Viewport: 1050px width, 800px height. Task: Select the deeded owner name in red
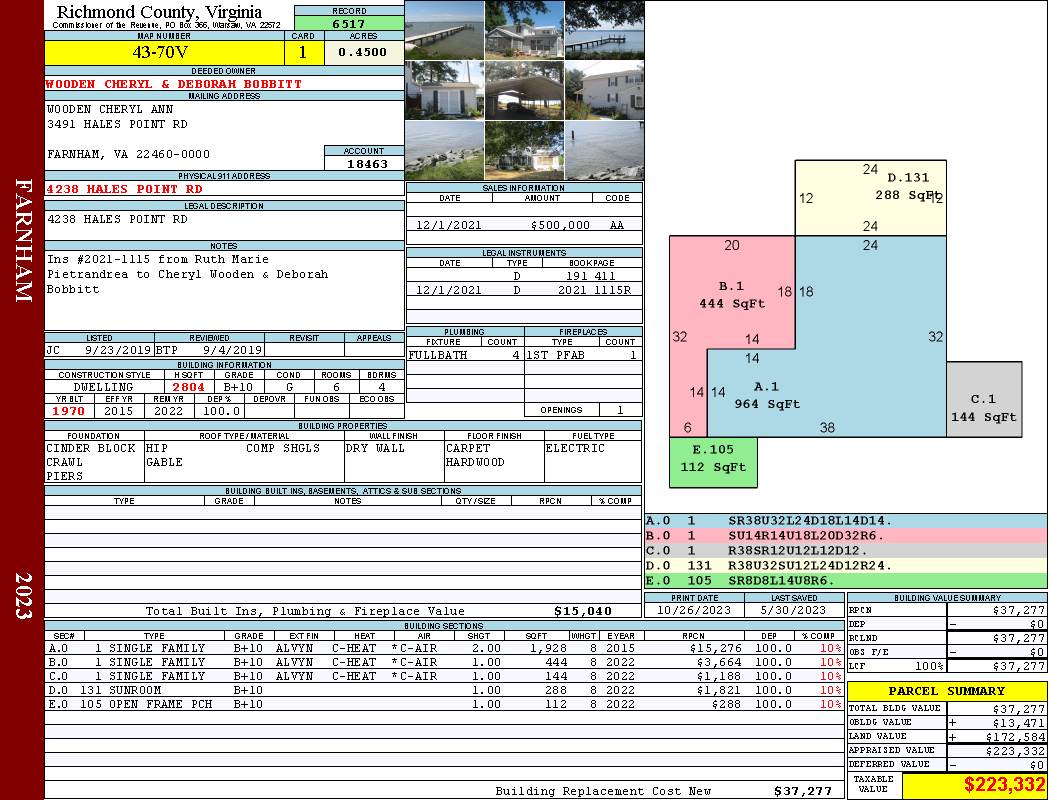tap(173, 85)
